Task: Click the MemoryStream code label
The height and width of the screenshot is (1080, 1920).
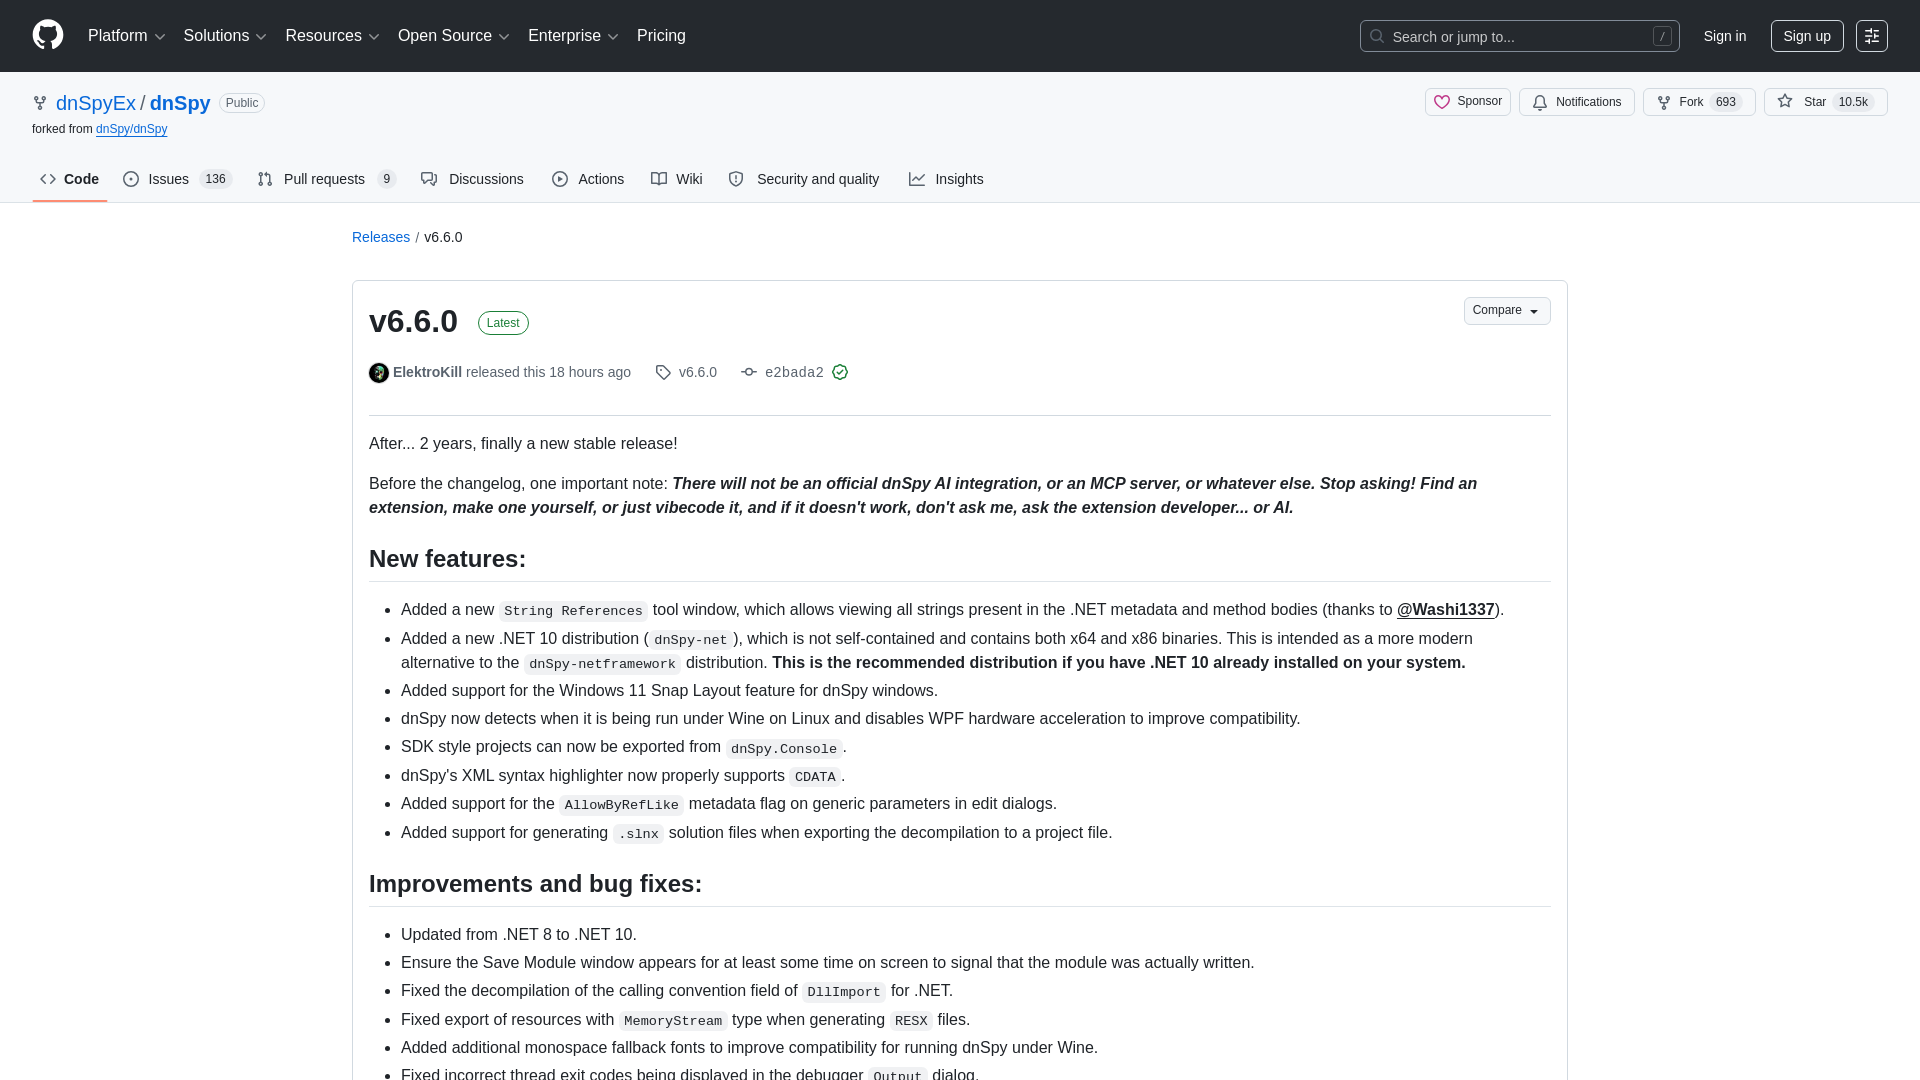Action: click(x=673, y=1021)
